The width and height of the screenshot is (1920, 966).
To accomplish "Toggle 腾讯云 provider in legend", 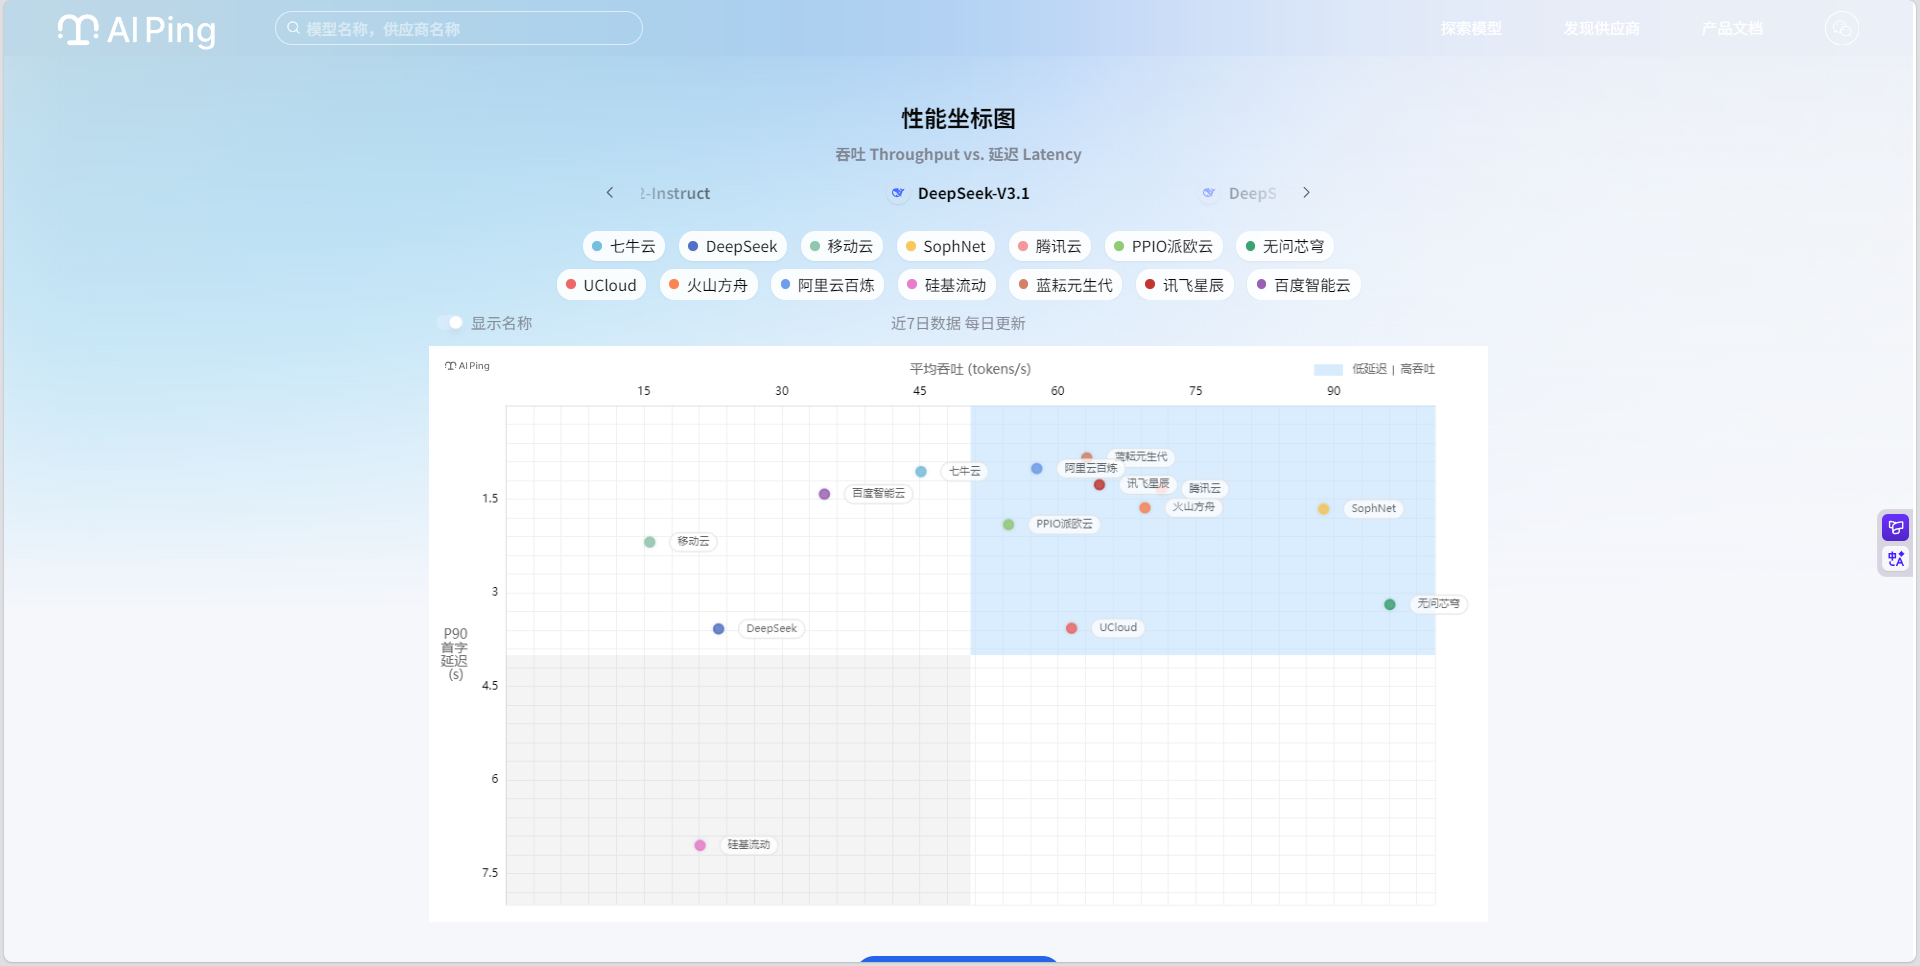I will point(1049,246).
